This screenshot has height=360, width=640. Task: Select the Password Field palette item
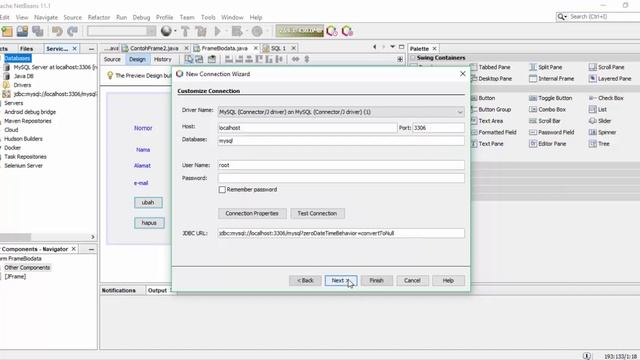[x=552, y=132]
